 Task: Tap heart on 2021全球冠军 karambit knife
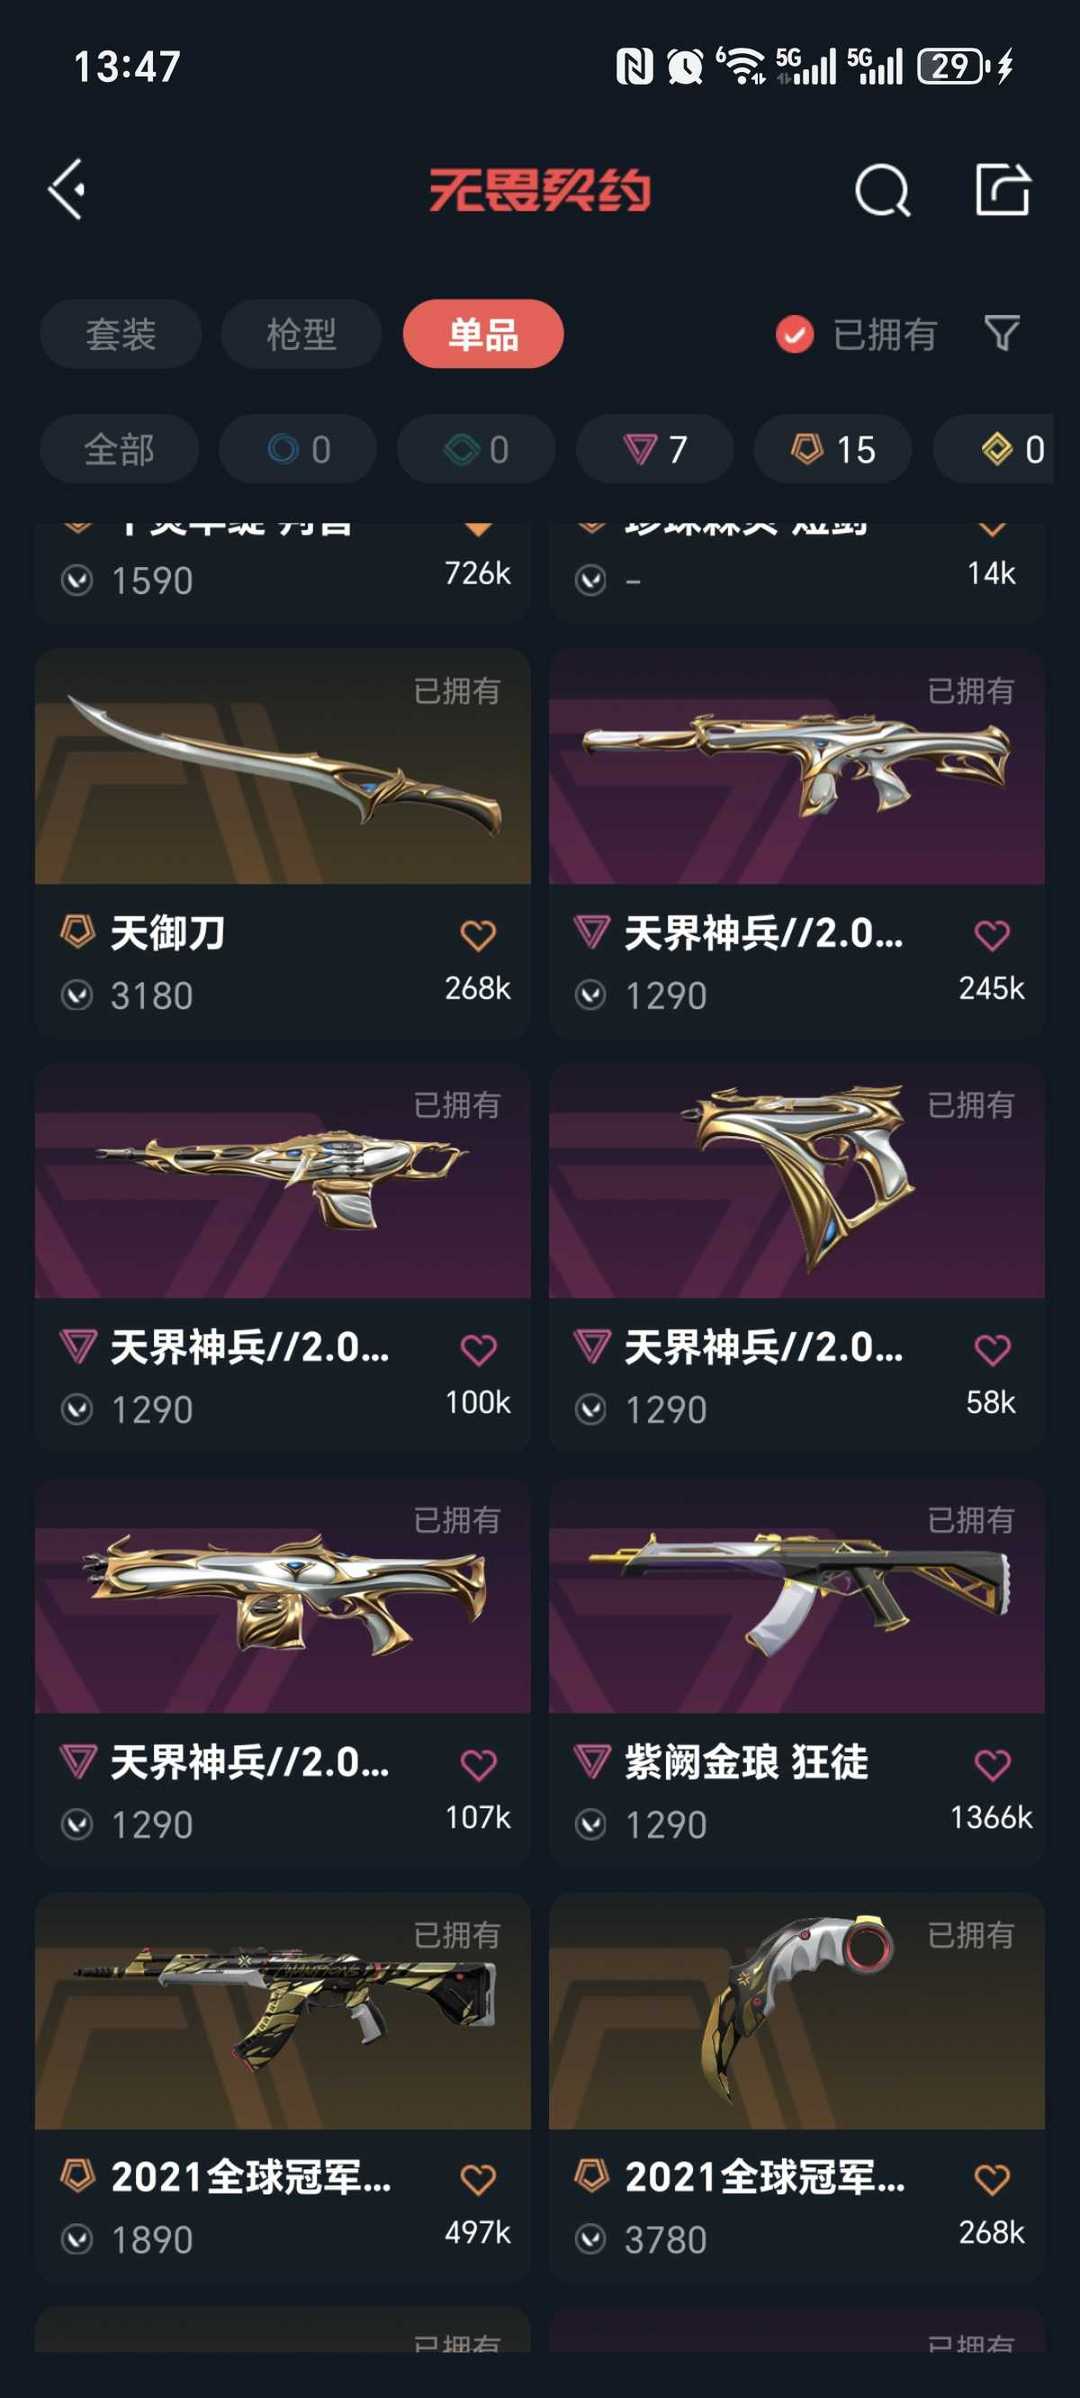click(x=992, y=2179)
